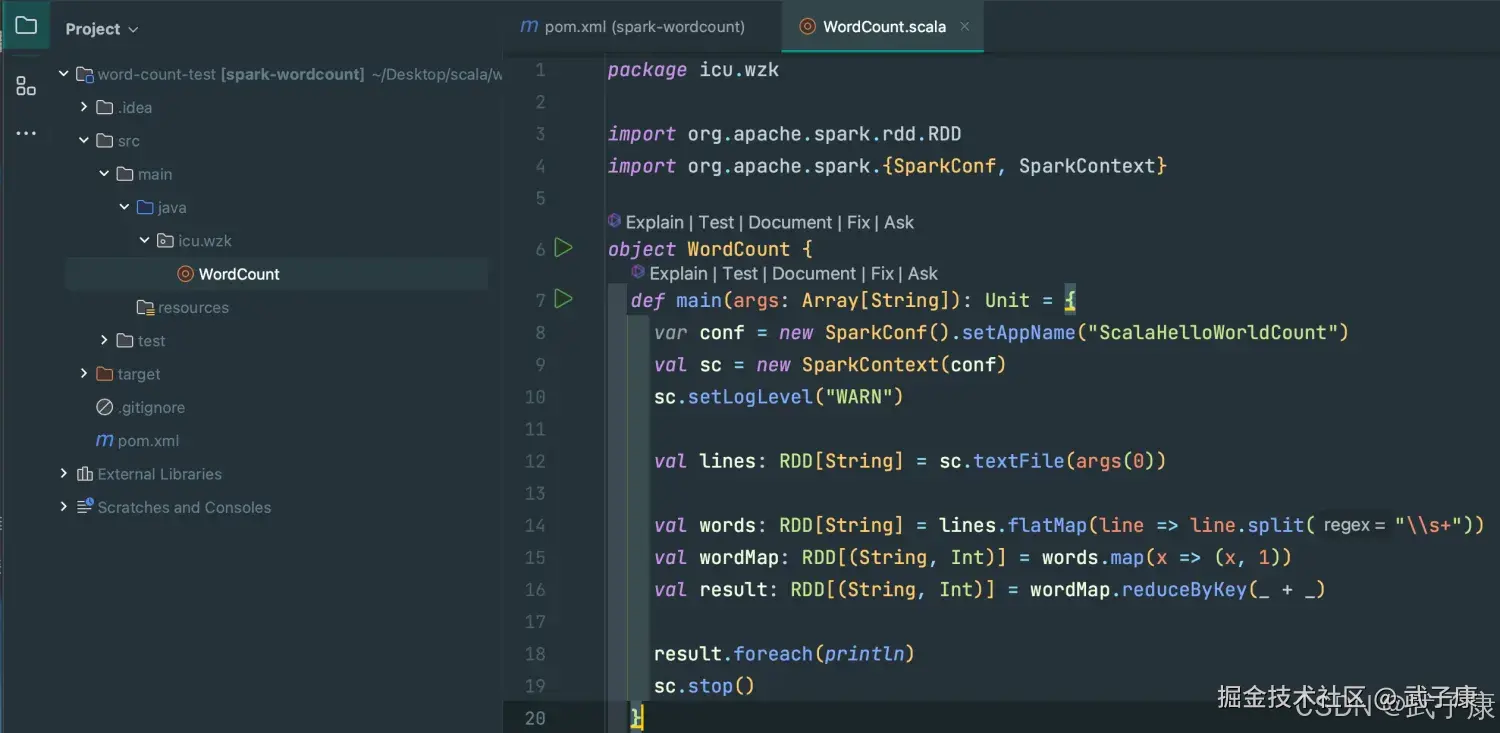Click the External Libraries icon

tap(85, 474)
